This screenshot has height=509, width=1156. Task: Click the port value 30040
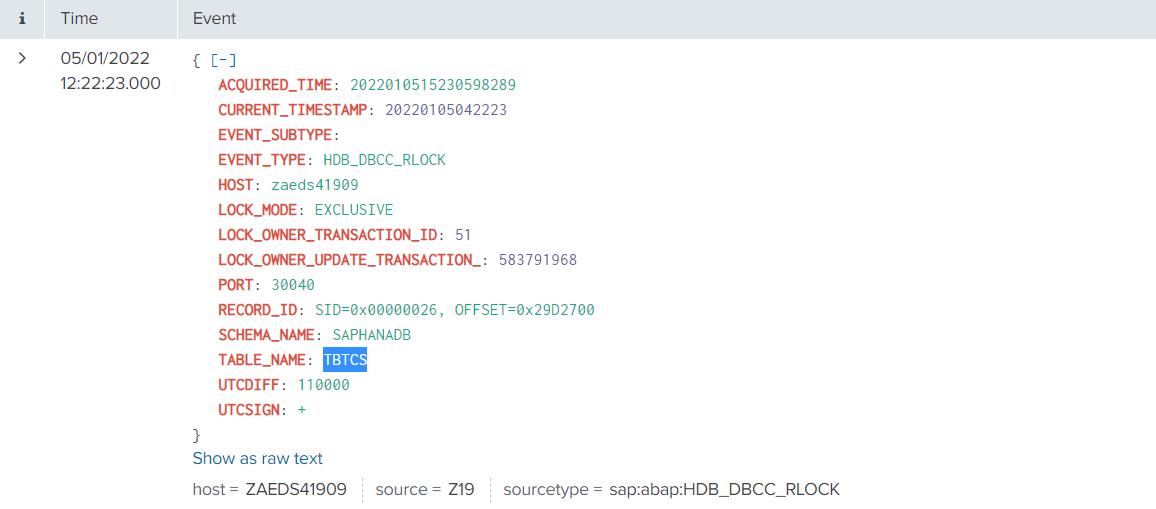click(x=292, y=285)
